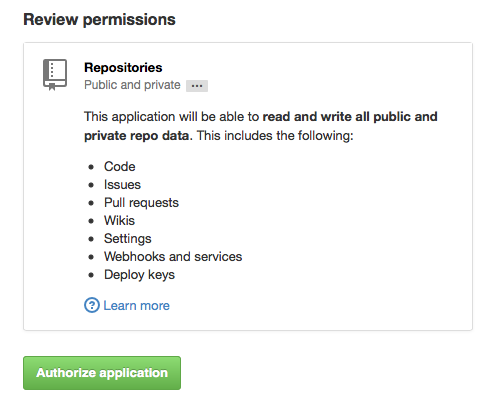This screenshot has height=404, width=493.
Task: Open the Learn more link
Action: (136, 305)
